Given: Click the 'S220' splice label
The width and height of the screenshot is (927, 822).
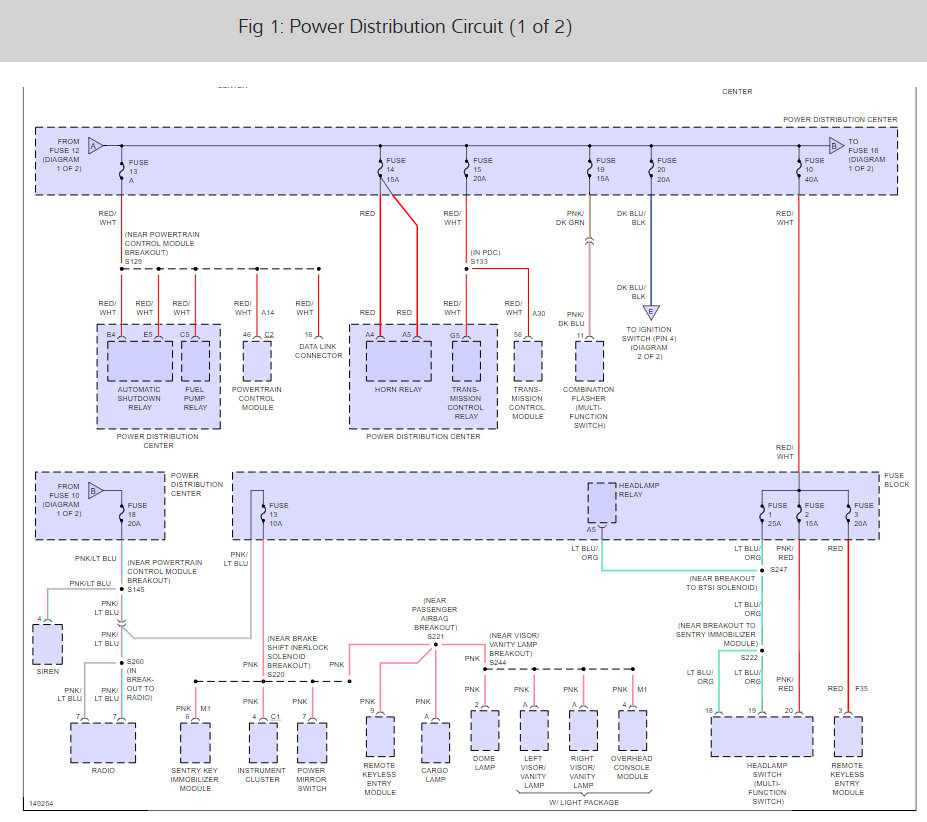Looking at the screenshot, I should coord(275,675).
